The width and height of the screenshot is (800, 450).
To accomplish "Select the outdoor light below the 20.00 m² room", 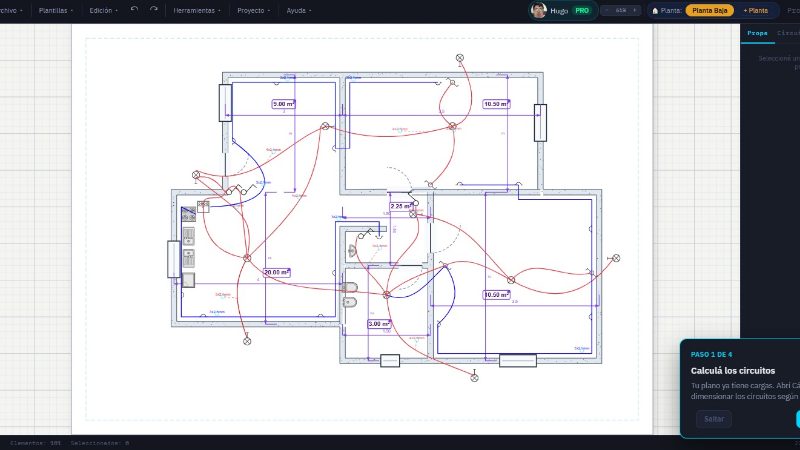I will 247,341.
